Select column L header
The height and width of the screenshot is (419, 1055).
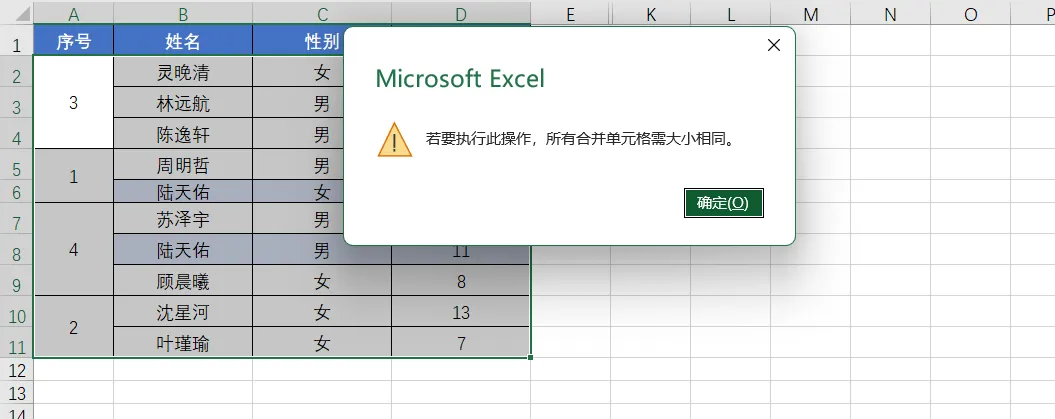coord(731,14)
